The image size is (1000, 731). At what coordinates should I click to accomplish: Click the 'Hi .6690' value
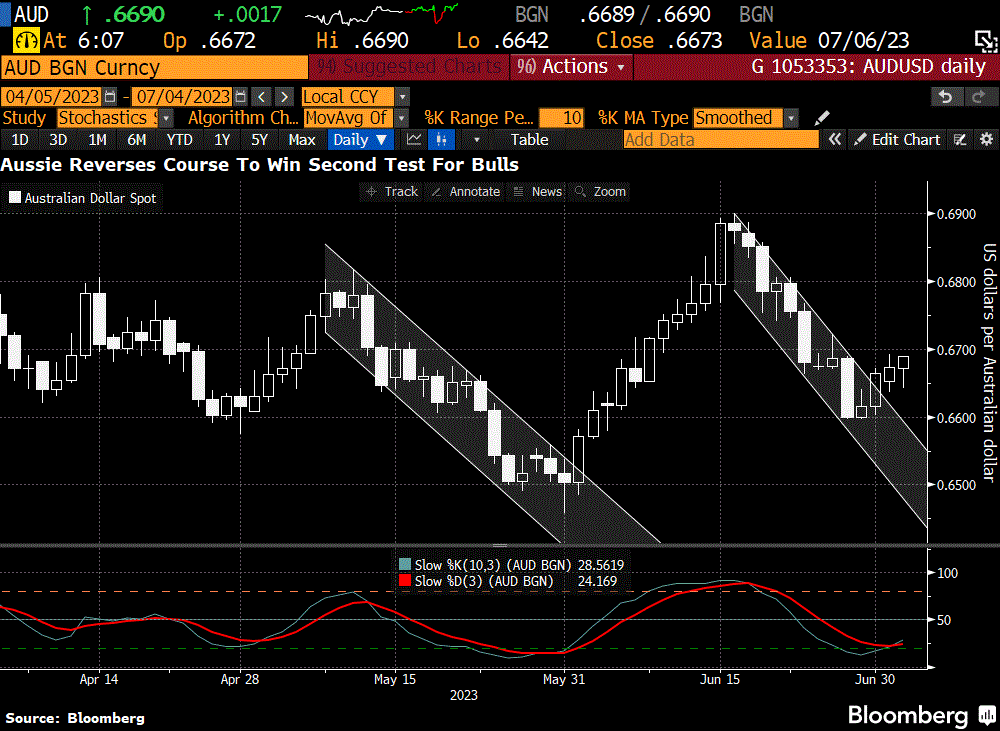362,41
